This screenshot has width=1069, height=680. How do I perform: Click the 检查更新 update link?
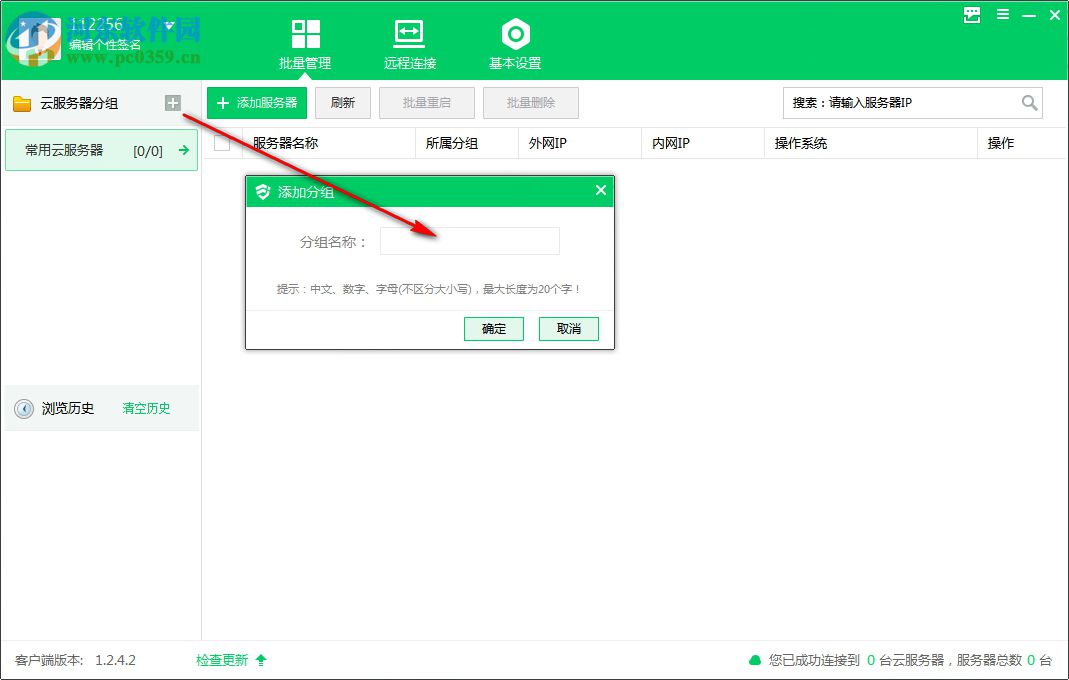point(222,660)
